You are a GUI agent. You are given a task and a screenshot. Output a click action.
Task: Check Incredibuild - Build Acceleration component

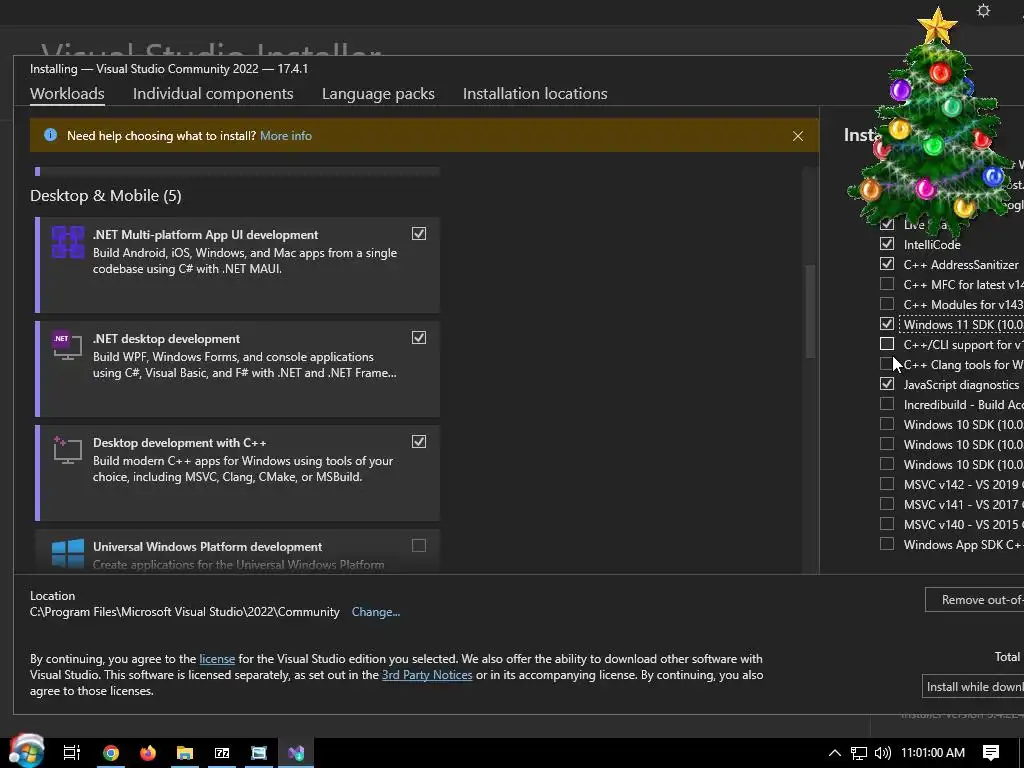887,404
